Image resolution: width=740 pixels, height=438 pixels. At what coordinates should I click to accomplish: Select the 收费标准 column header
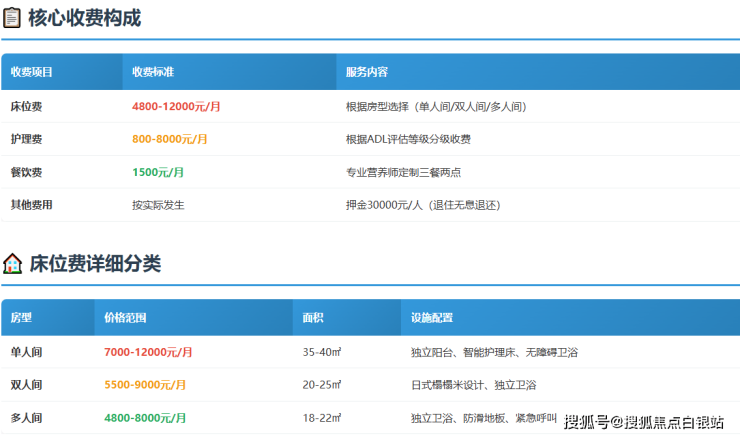(x=153, y=72)
